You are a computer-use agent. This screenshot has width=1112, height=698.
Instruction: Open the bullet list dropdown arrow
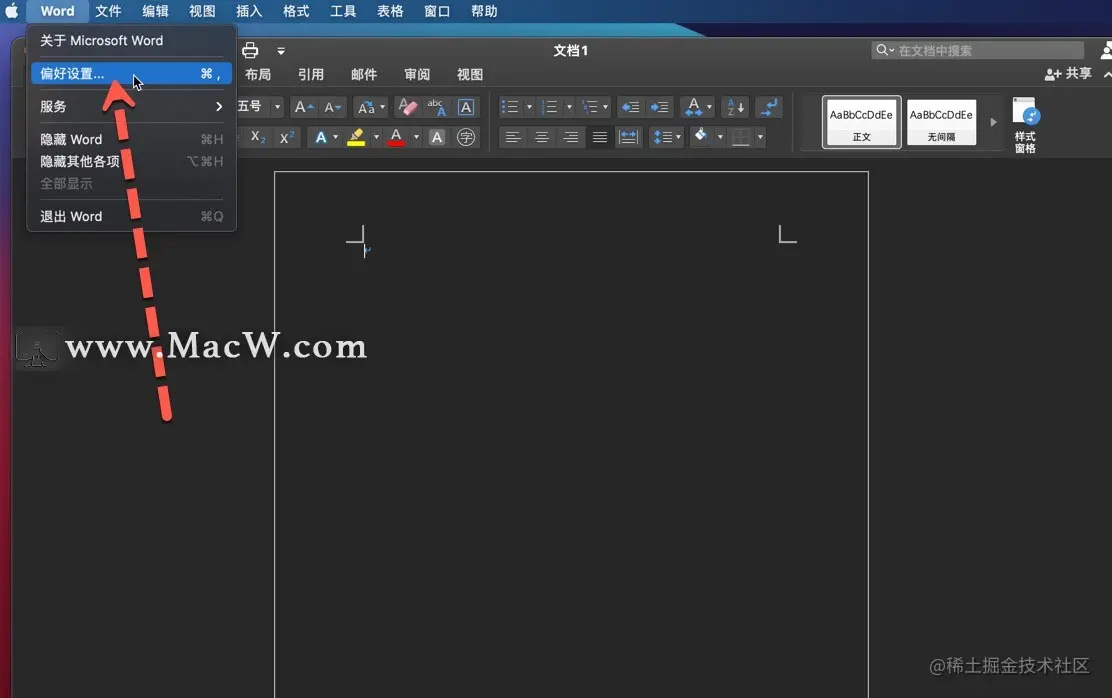(x=529, y=107)
